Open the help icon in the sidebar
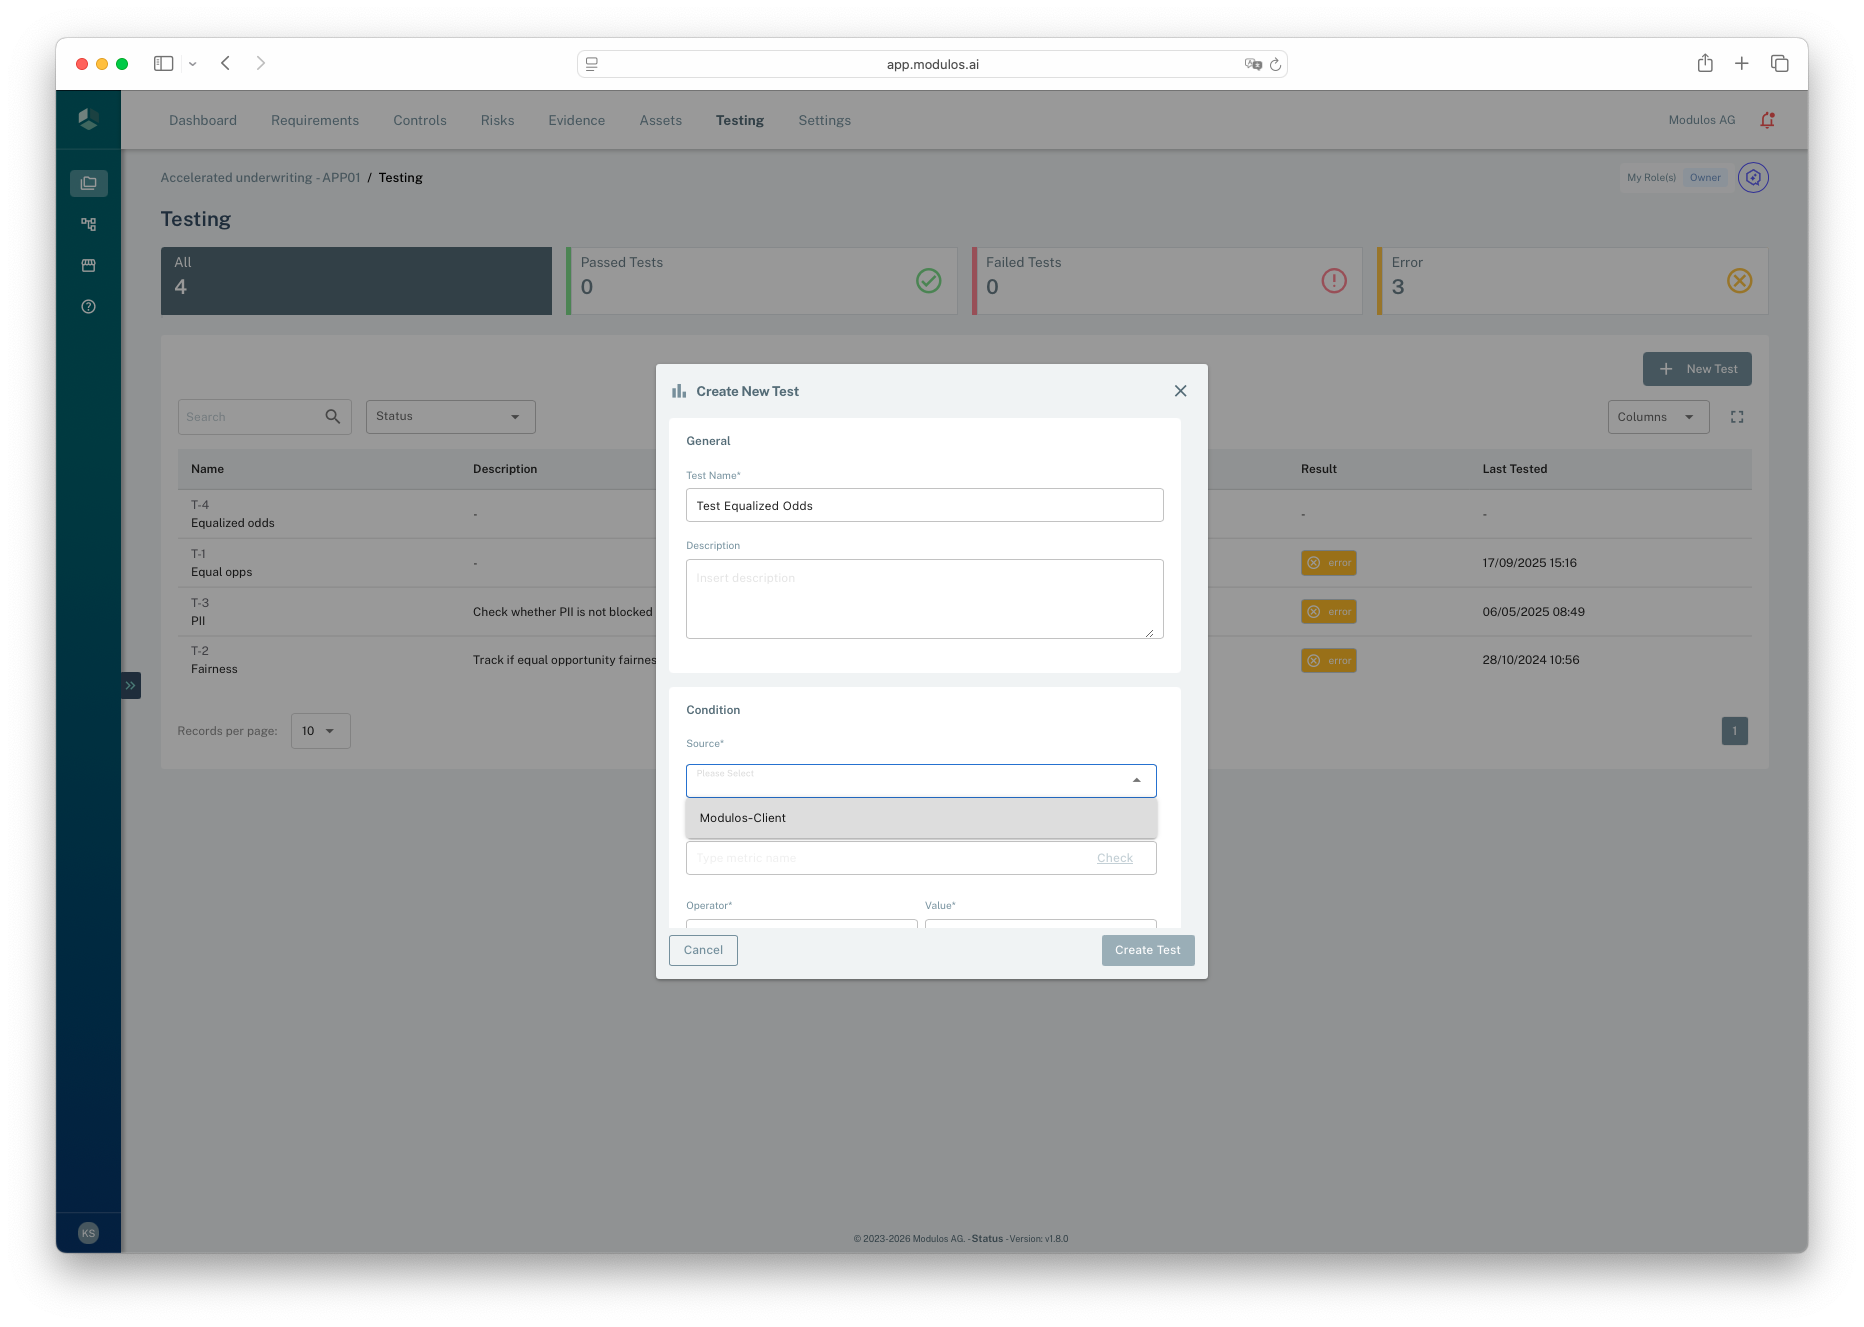The width and height of the screenshot is (1864, 1327). tap(88, 306)
